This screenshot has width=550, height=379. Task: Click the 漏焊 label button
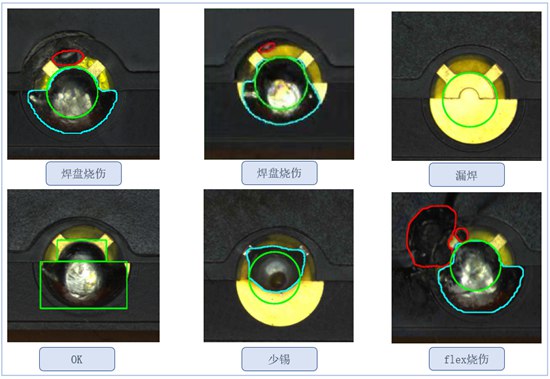click(467, 174)
